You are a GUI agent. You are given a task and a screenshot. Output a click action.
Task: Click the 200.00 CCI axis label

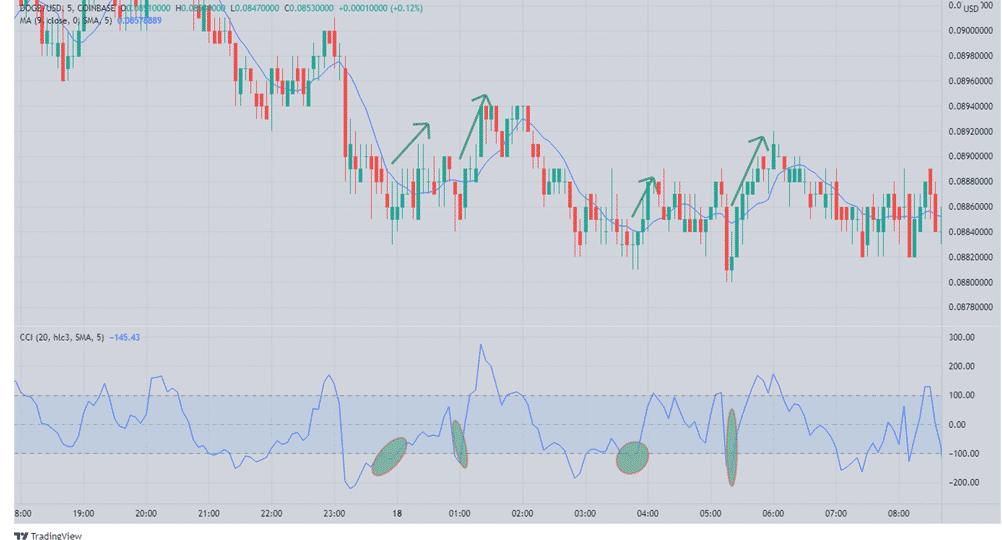click(962, 366)
